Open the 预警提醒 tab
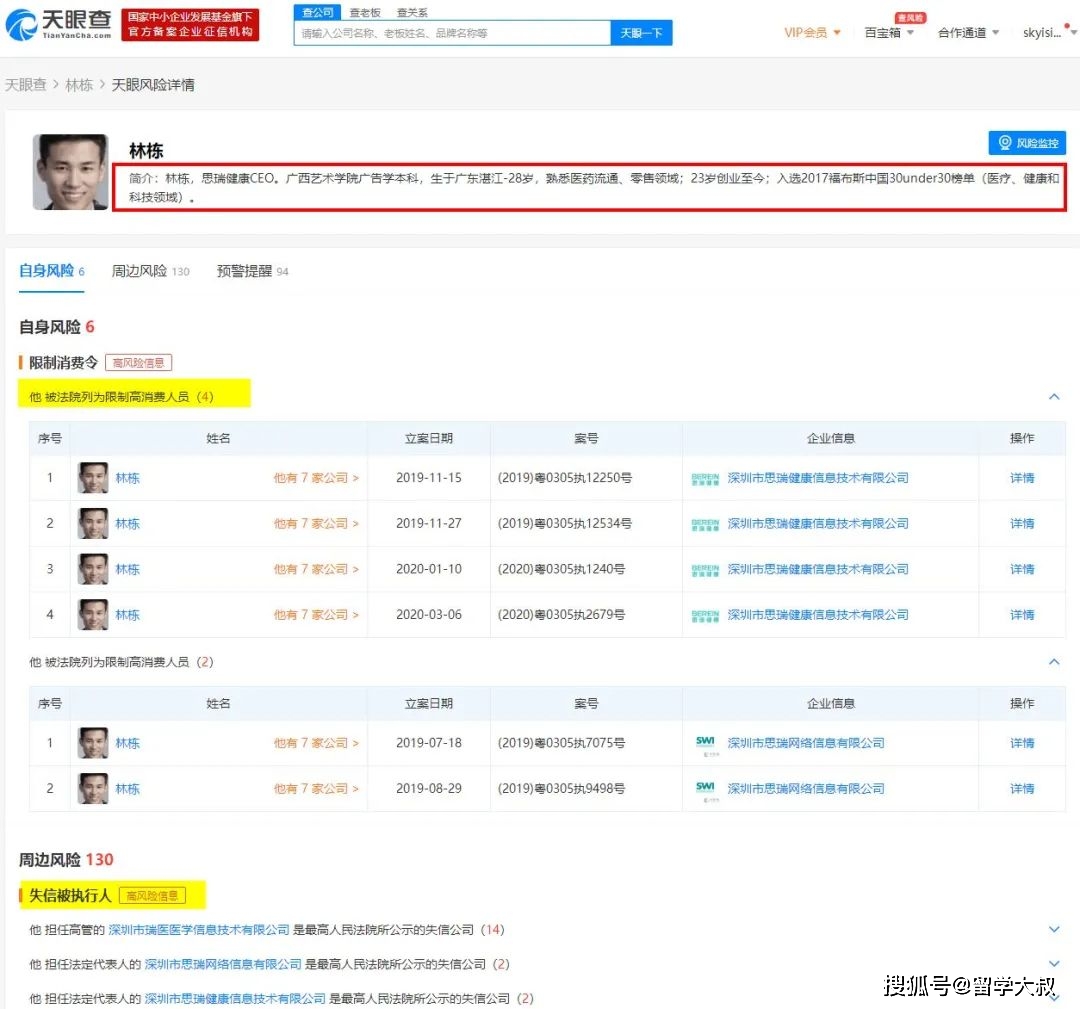1080x1009 pixels. pos(243,270)
